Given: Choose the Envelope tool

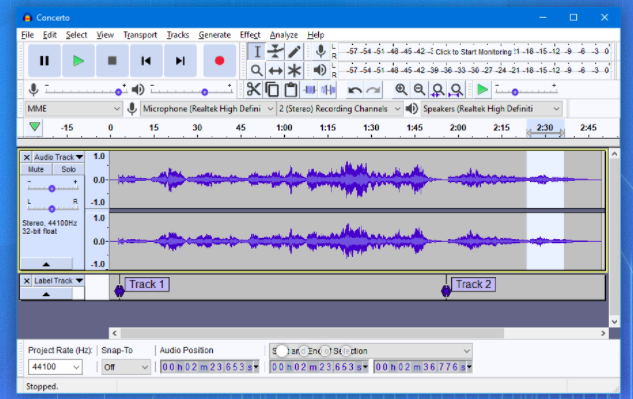Looking at the screenshot, I should (x=275, y=52).
